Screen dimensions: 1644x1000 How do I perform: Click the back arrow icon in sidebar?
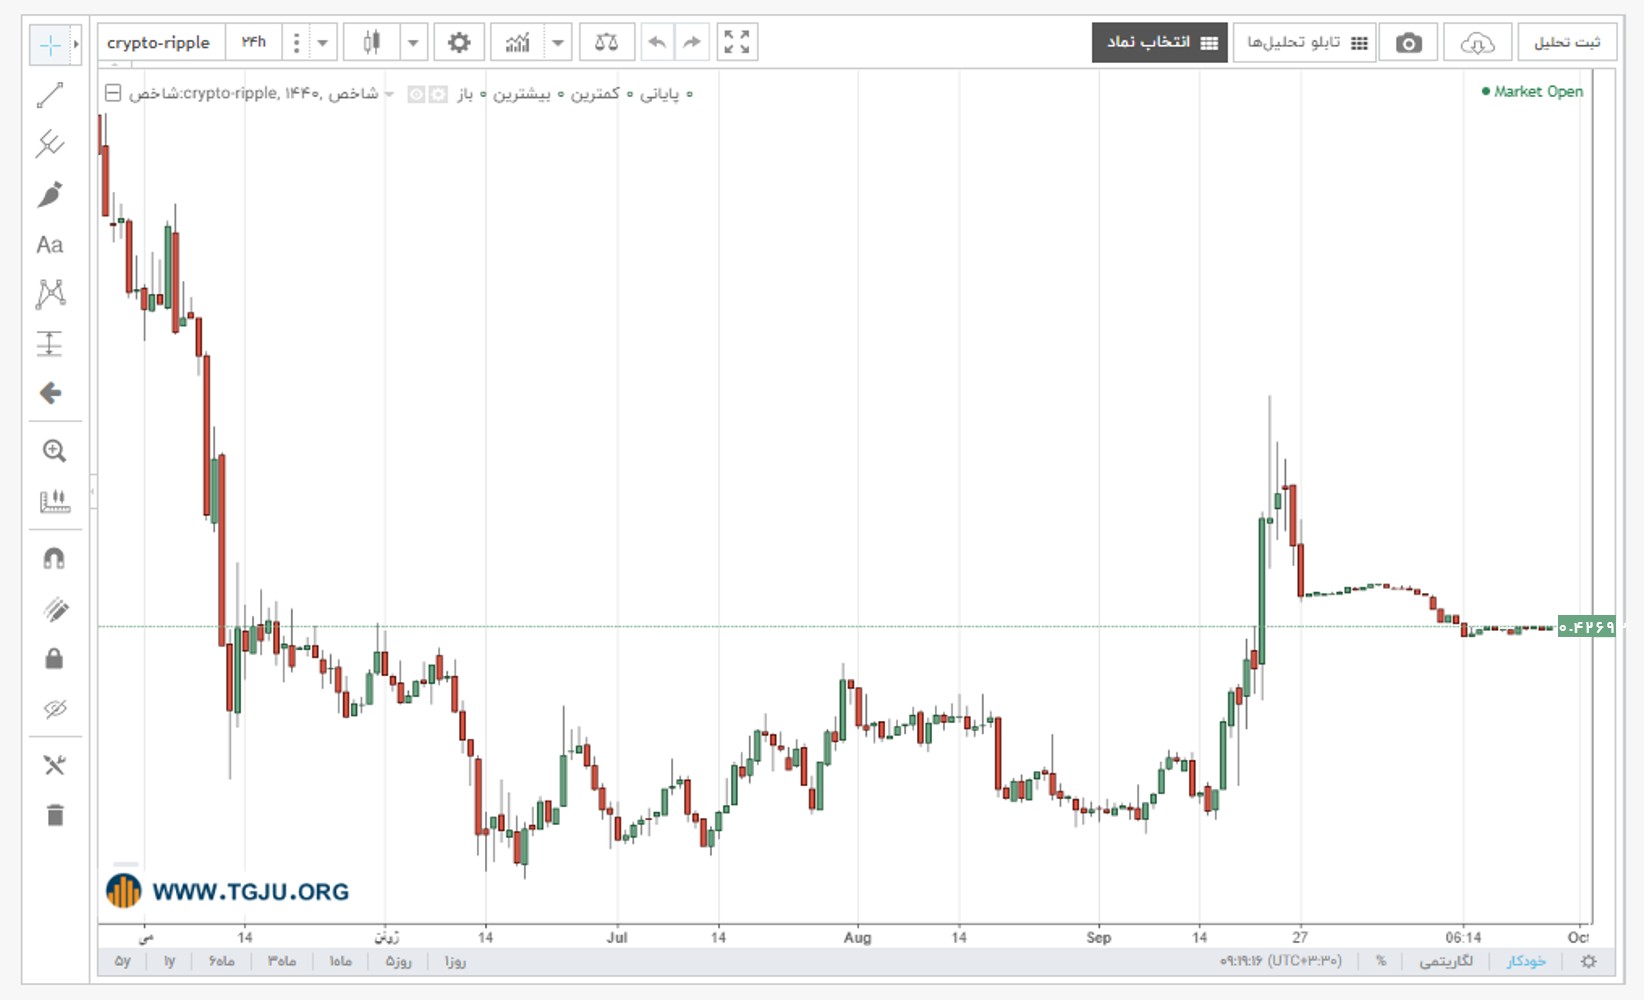point(50,393)
